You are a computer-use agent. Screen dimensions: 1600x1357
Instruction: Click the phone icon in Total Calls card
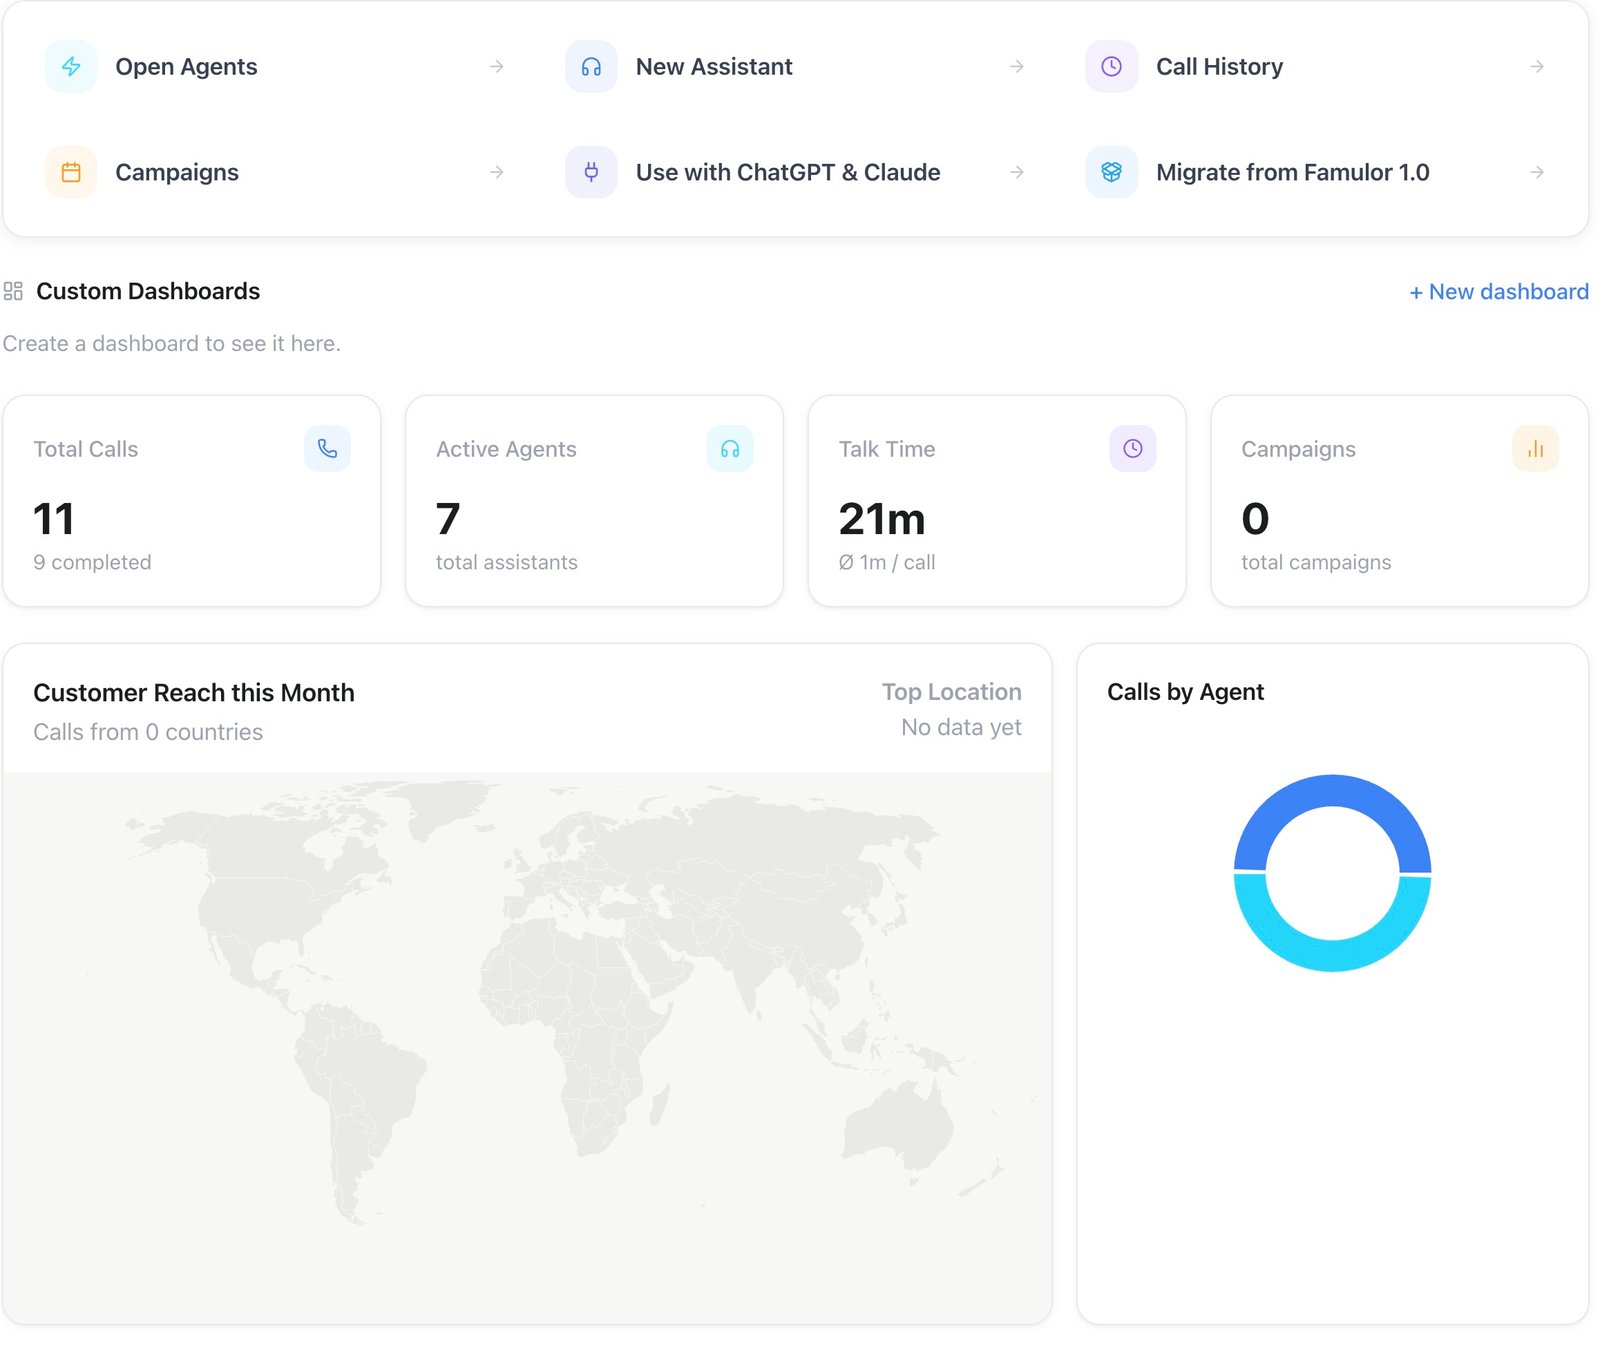pyautogui.click(x=327, y=449)
